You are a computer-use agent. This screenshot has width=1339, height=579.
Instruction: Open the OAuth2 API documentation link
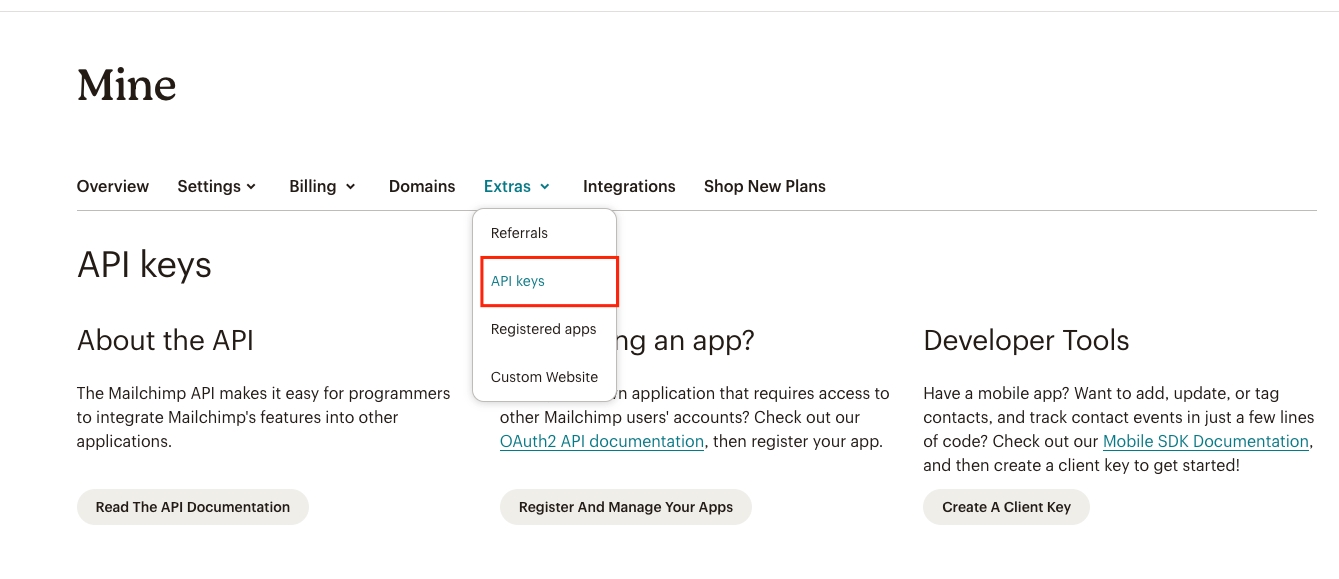(602, 441)
